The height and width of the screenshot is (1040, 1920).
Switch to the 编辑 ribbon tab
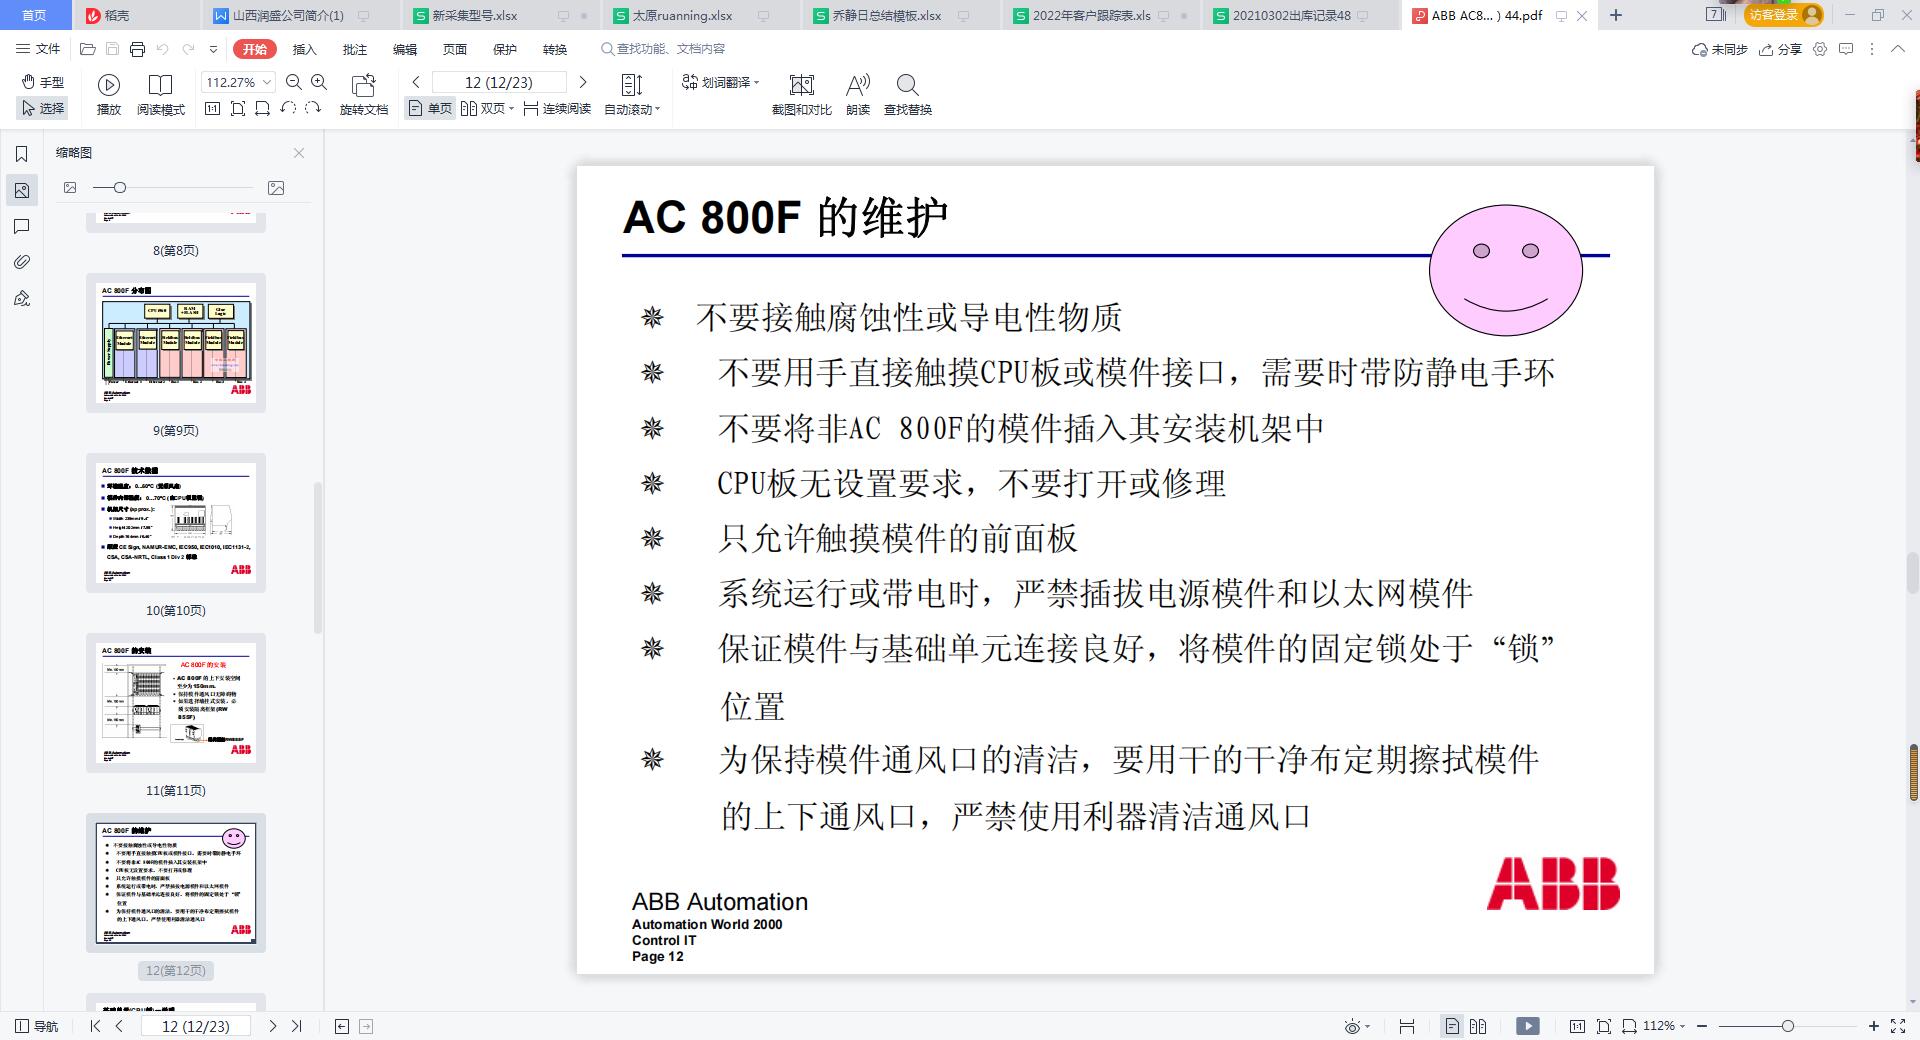click(404, 49)
